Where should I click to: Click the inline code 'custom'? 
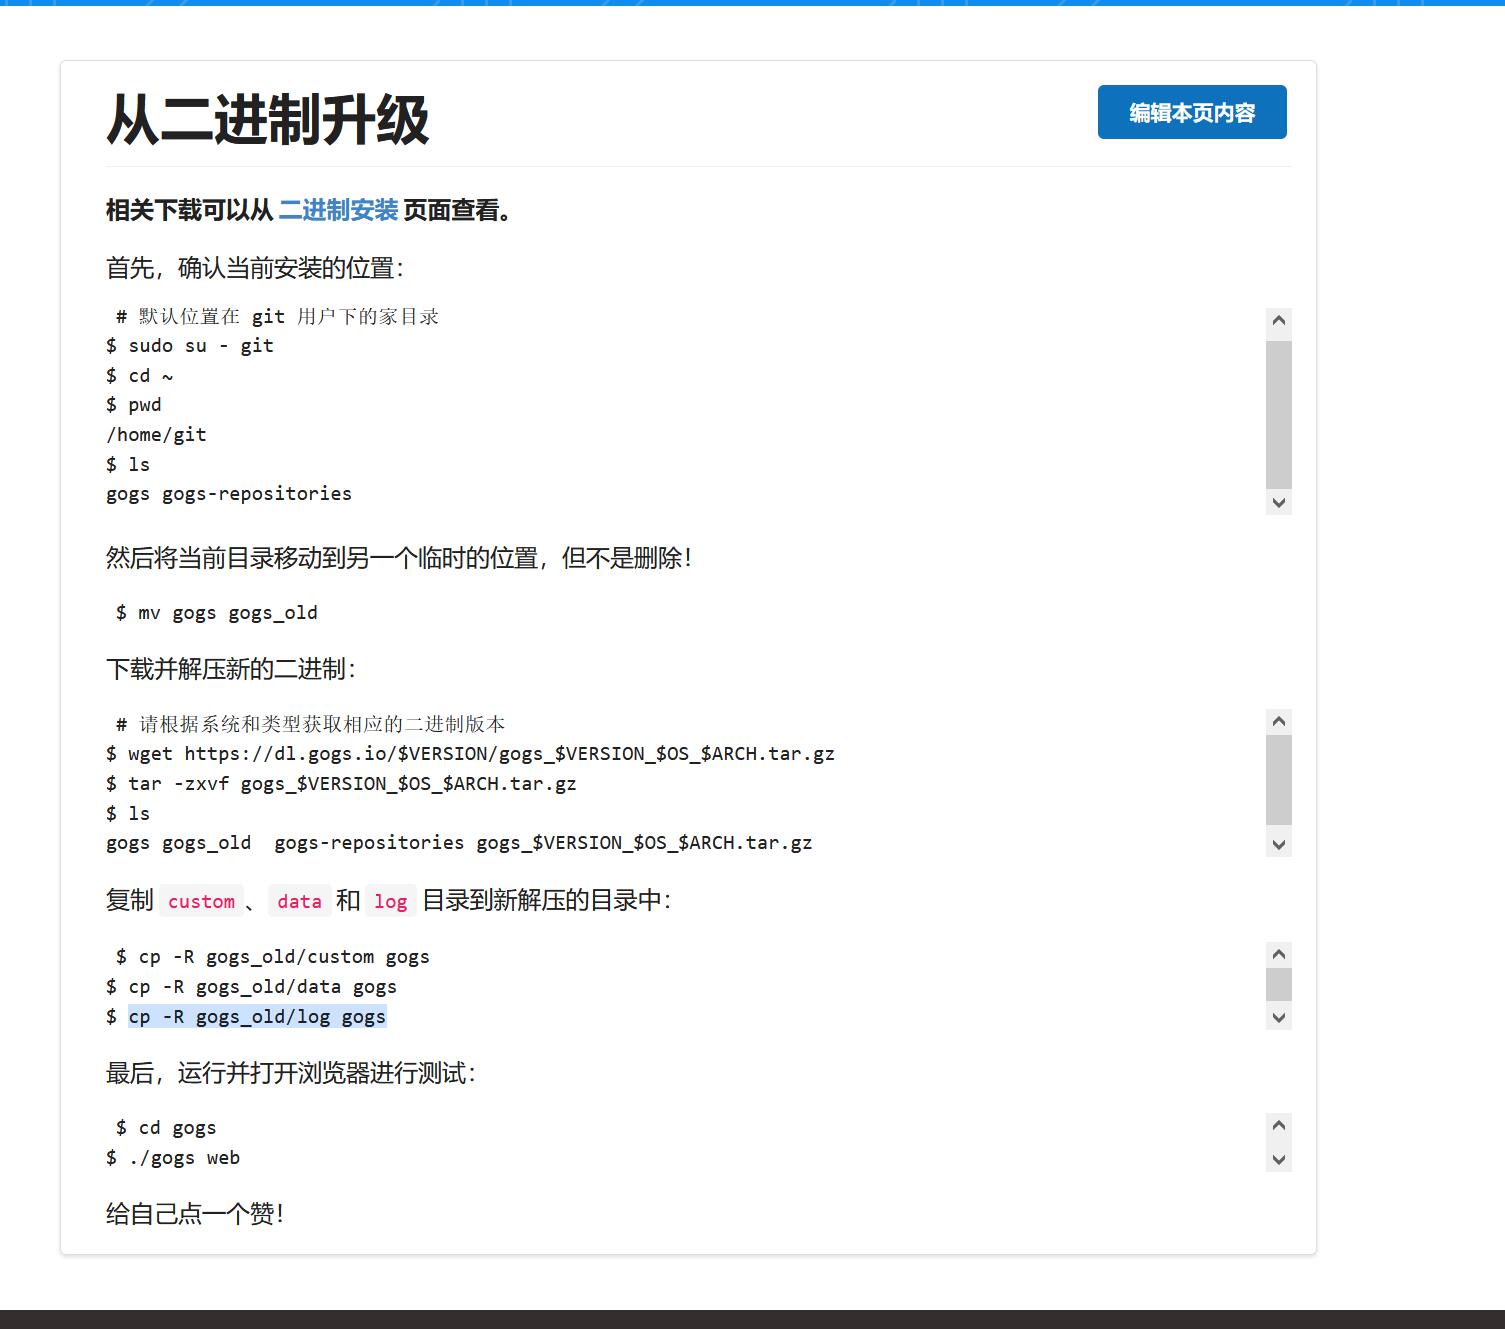pyautogui.click(x=201, y=901)
